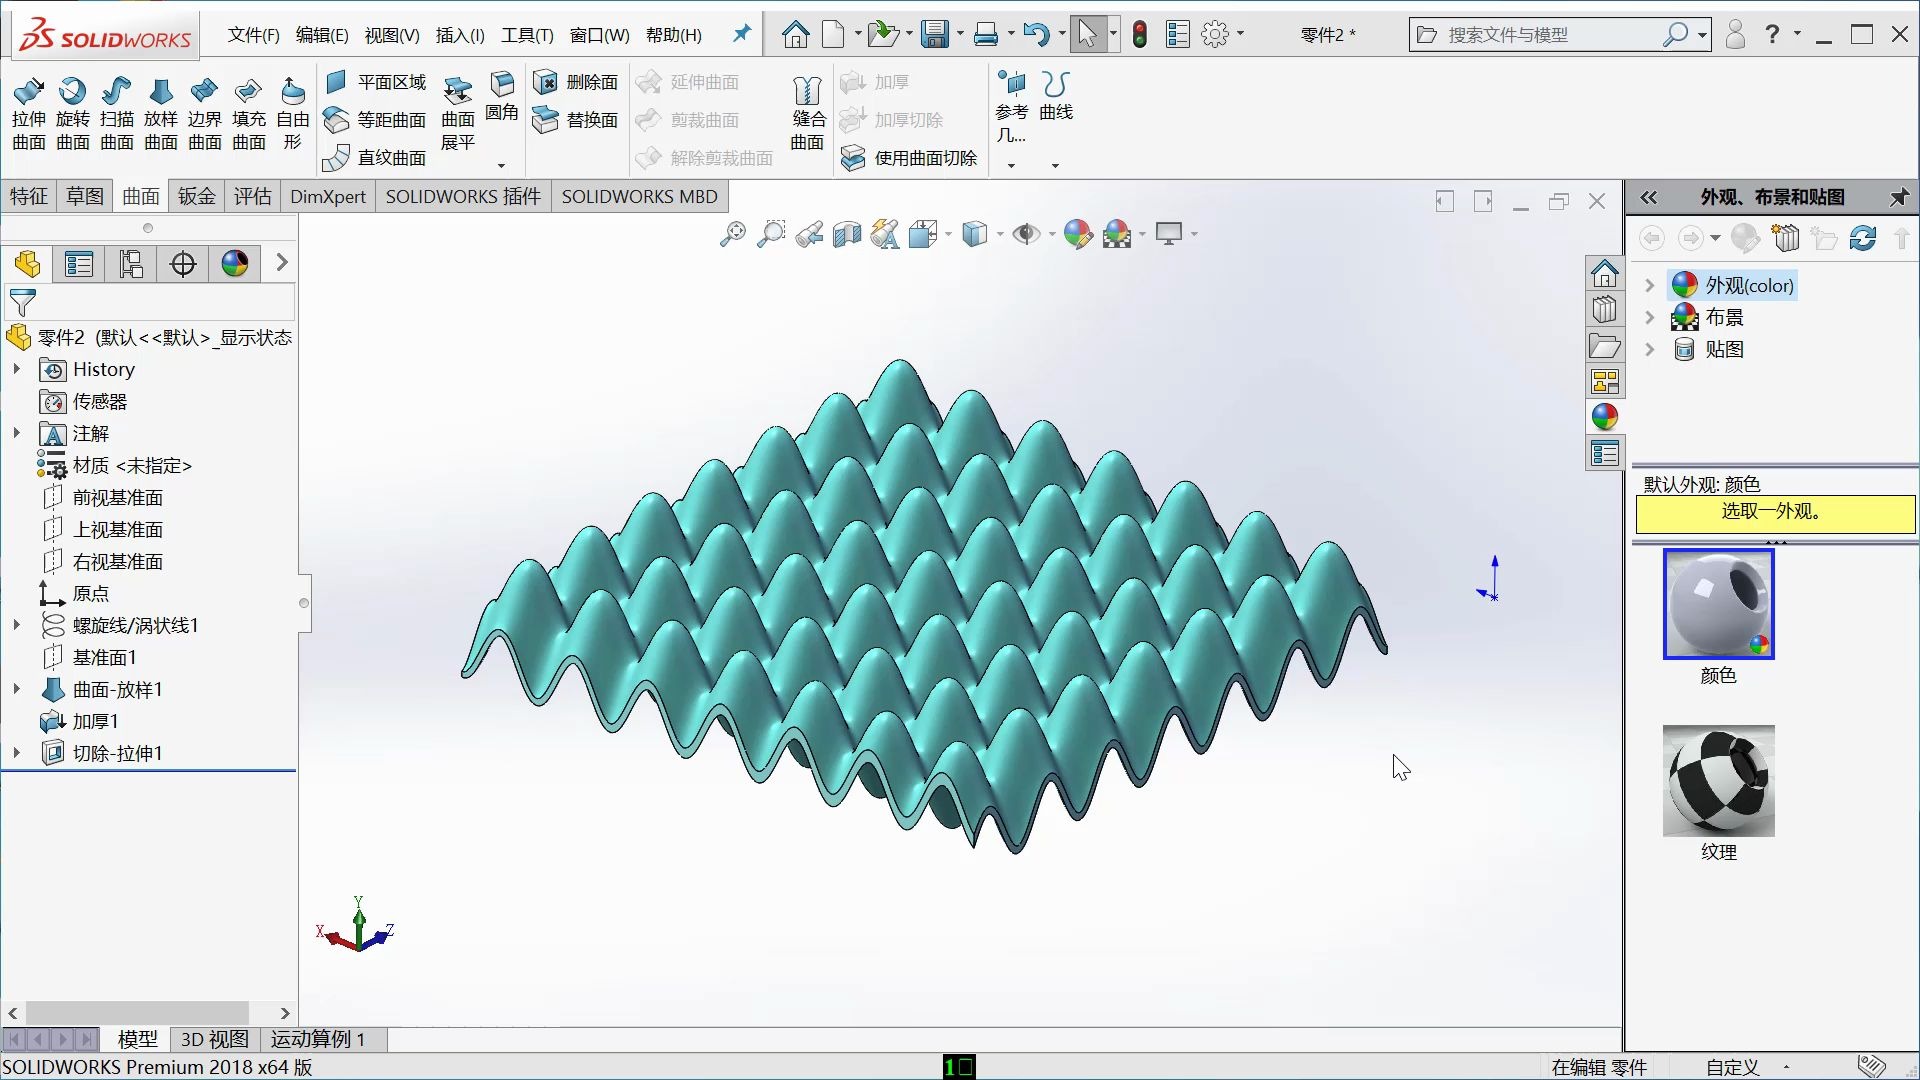Open SOLIDWORKS Resources home icon in task pane
The image size is (1920, 1080).
tap(1605, 273)
